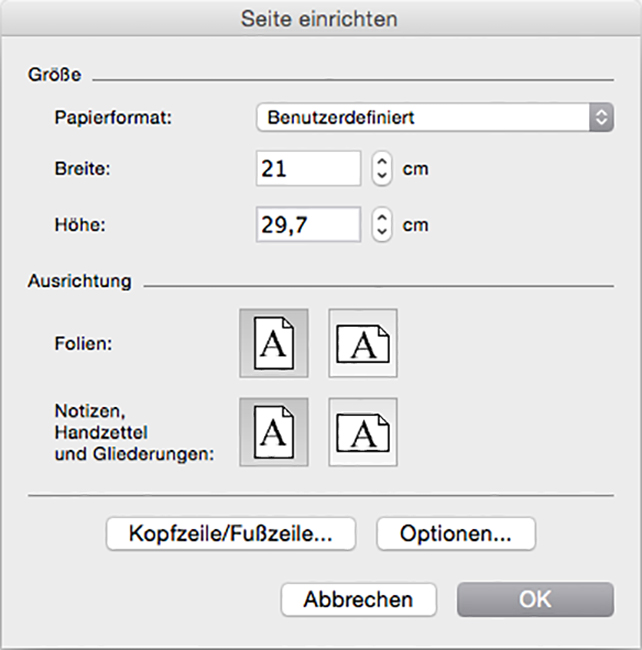Image resolution: width=642 pixels, height=650 pixels.
Task: Click the Seite einrichten title bar
Action: (319, 19)
